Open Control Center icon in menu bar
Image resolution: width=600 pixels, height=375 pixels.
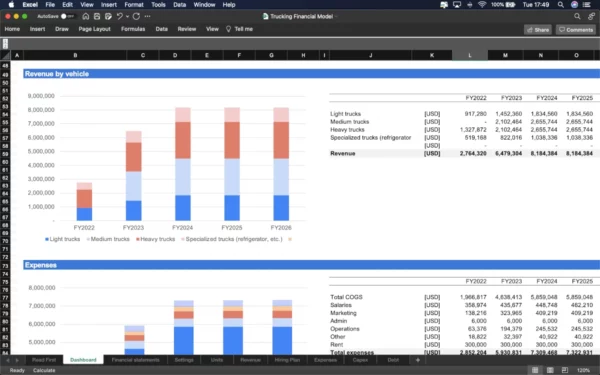point(587,5)
